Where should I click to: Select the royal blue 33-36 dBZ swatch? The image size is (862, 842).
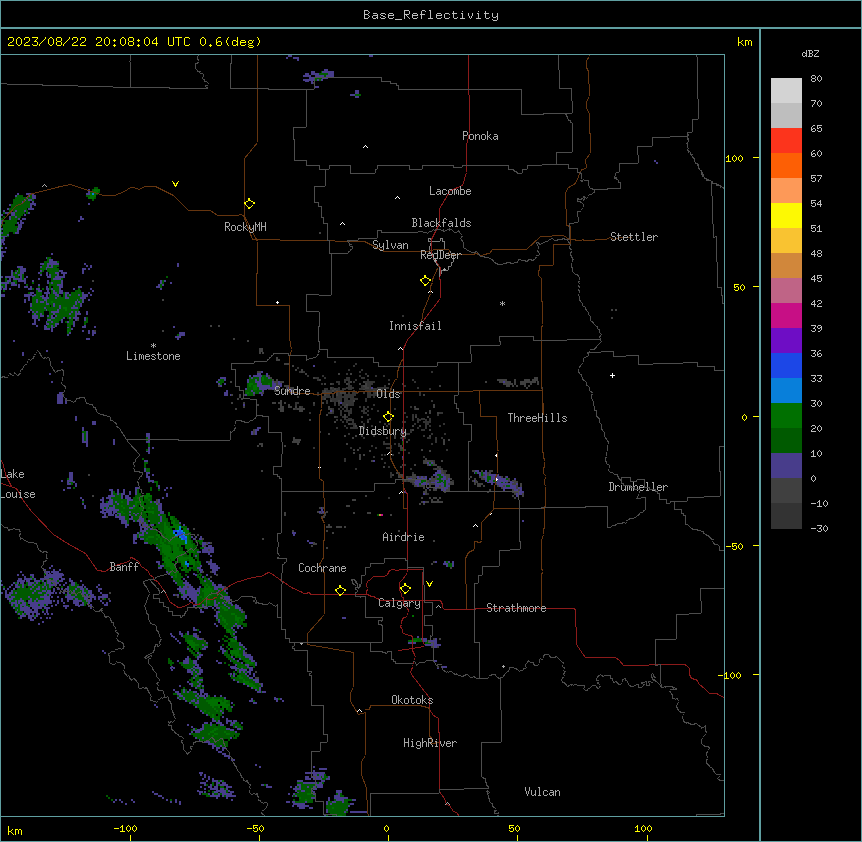[x=786, y=365]
